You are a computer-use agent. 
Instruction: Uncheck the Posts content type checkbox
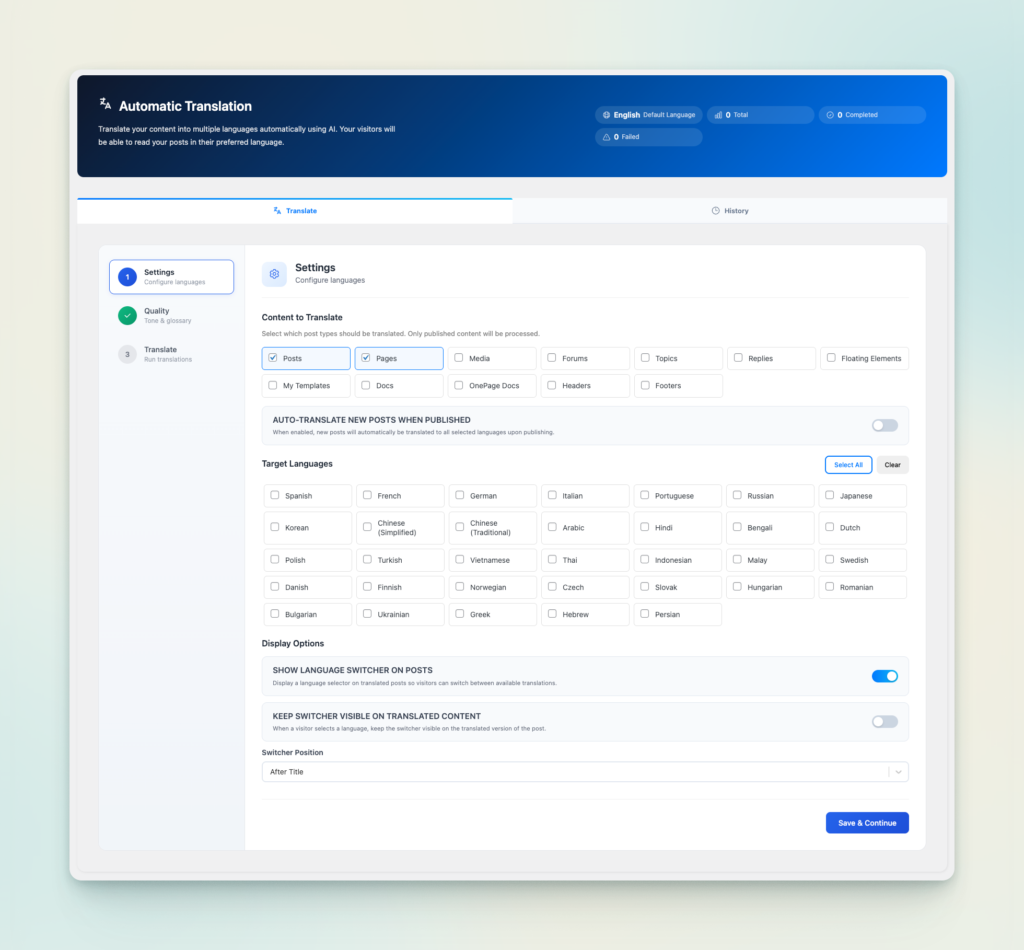coord(273,358)
